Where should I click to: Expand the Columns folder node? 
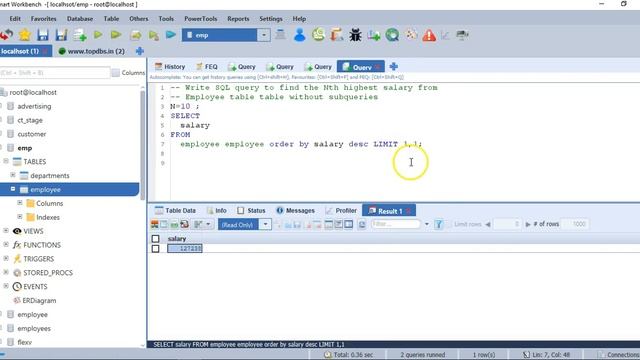point(20,203)
